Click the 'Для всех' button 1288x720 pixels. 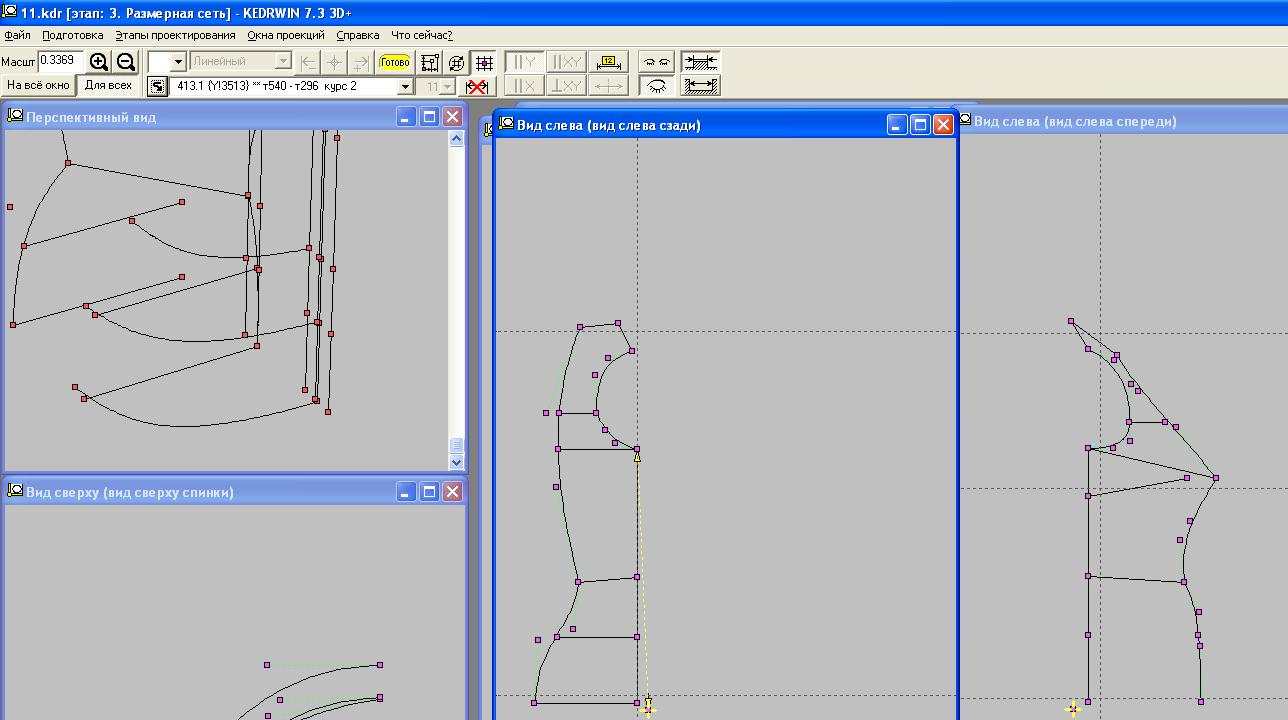[x=108, y=86]
